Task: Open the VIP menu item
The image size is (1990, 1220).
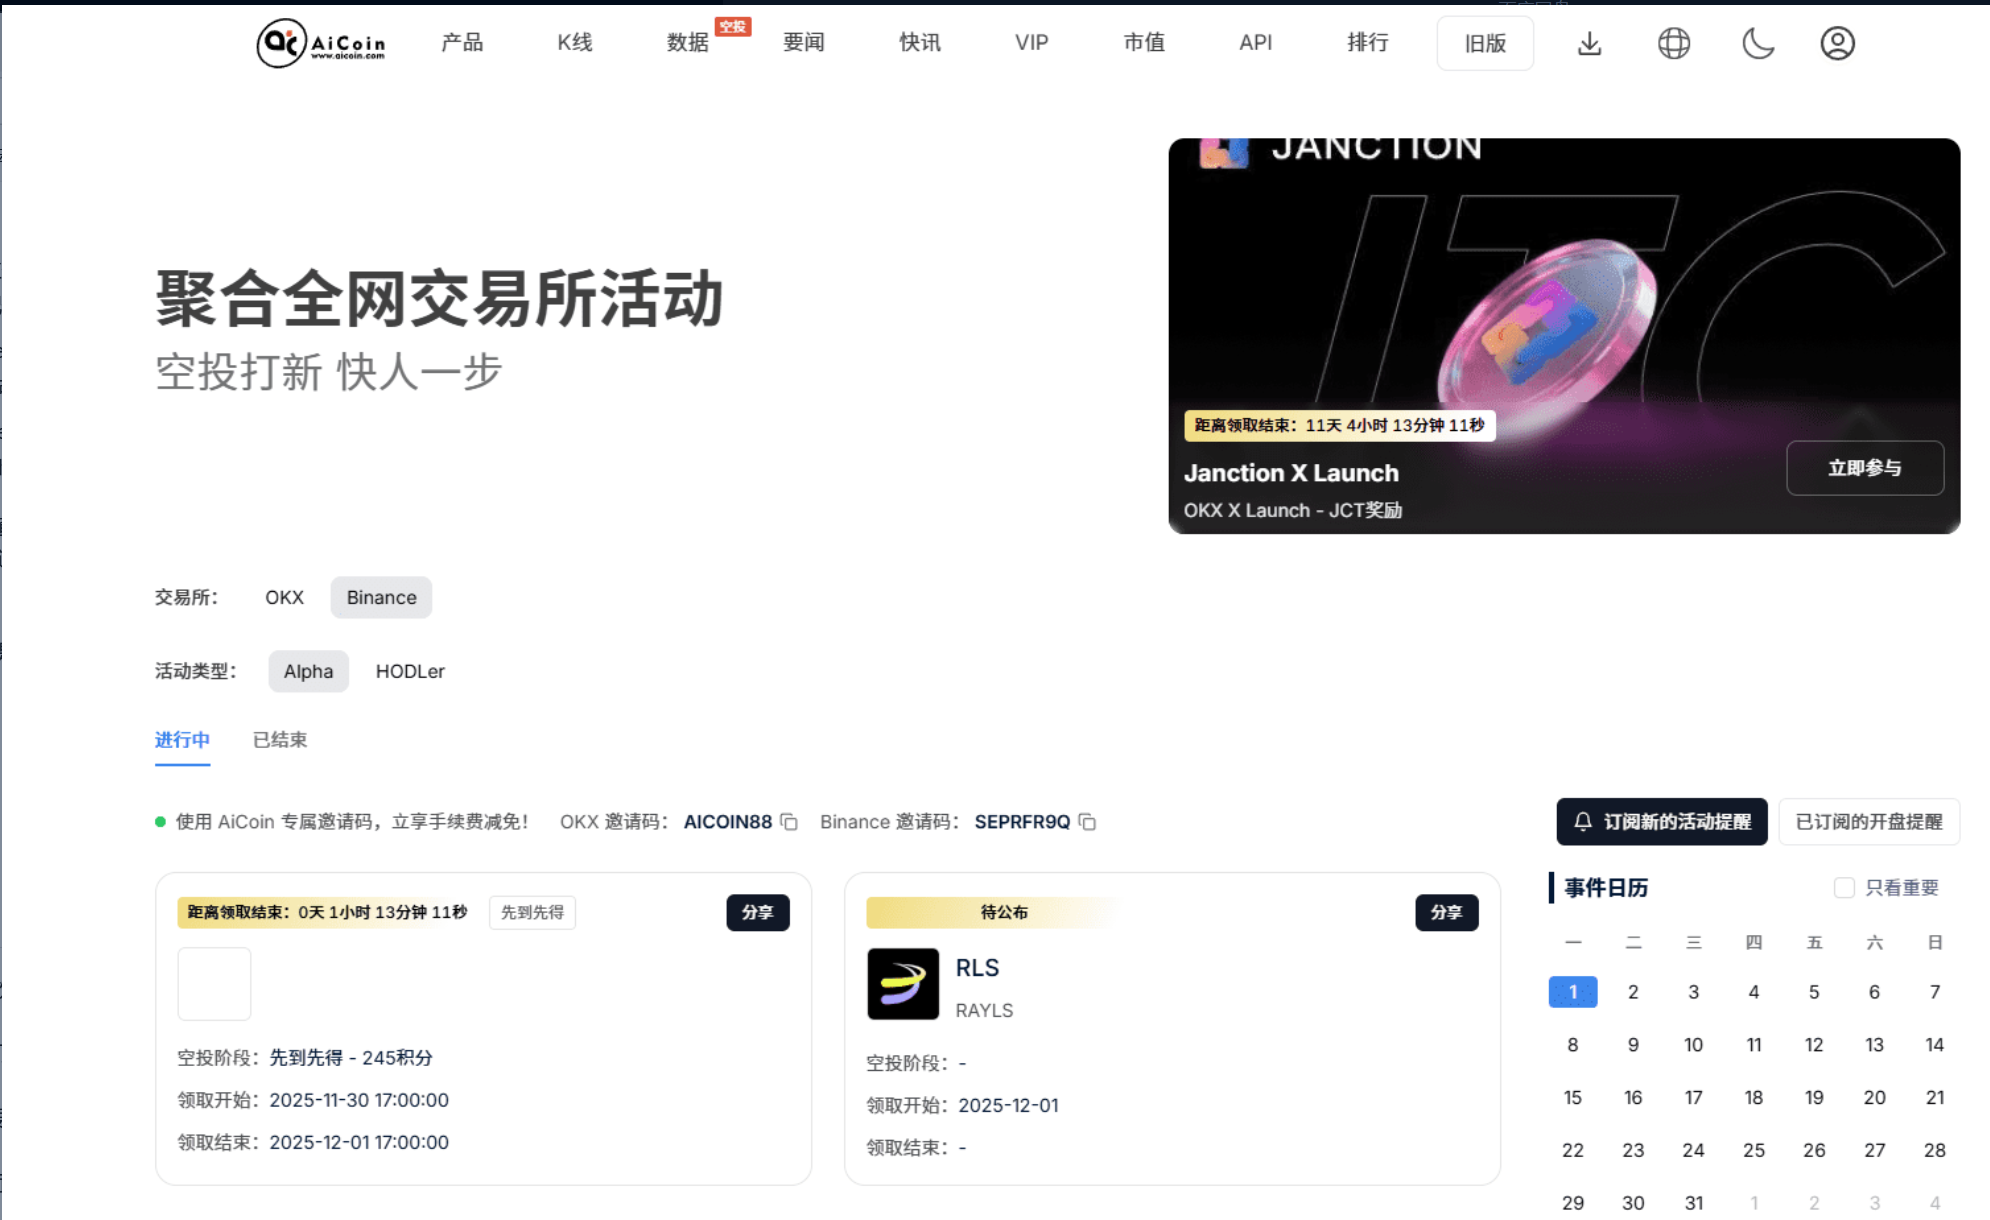Action: tap(1031, 43)
